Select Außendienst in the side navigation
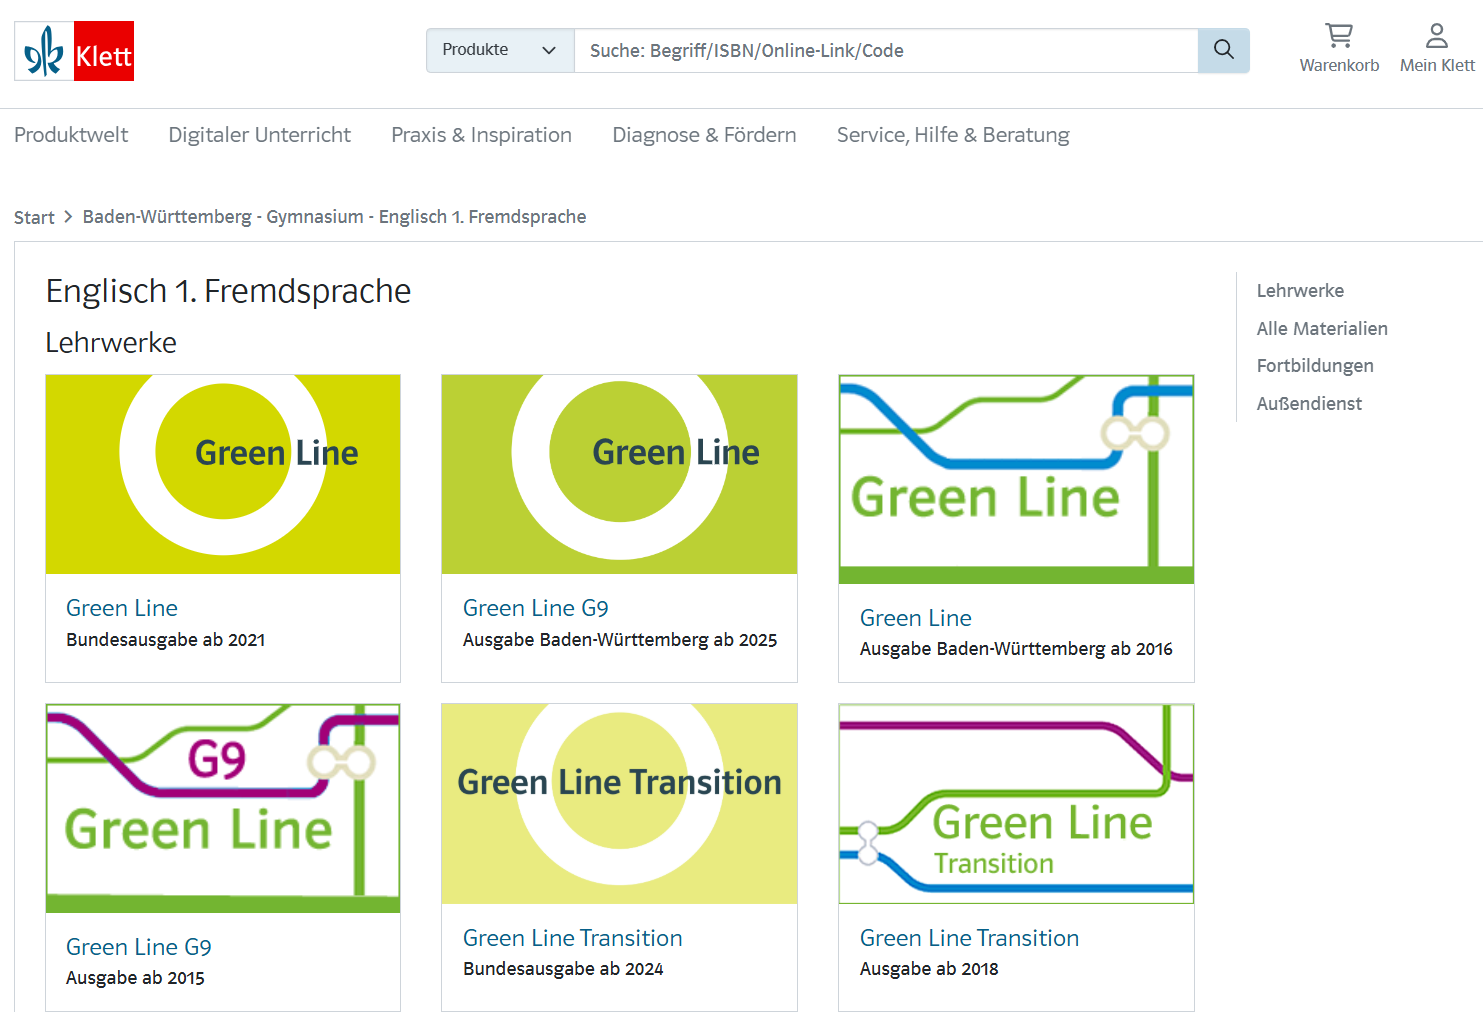Image resolution: width=1483 pixels, height=1012 pixels. click(1308, 404)
